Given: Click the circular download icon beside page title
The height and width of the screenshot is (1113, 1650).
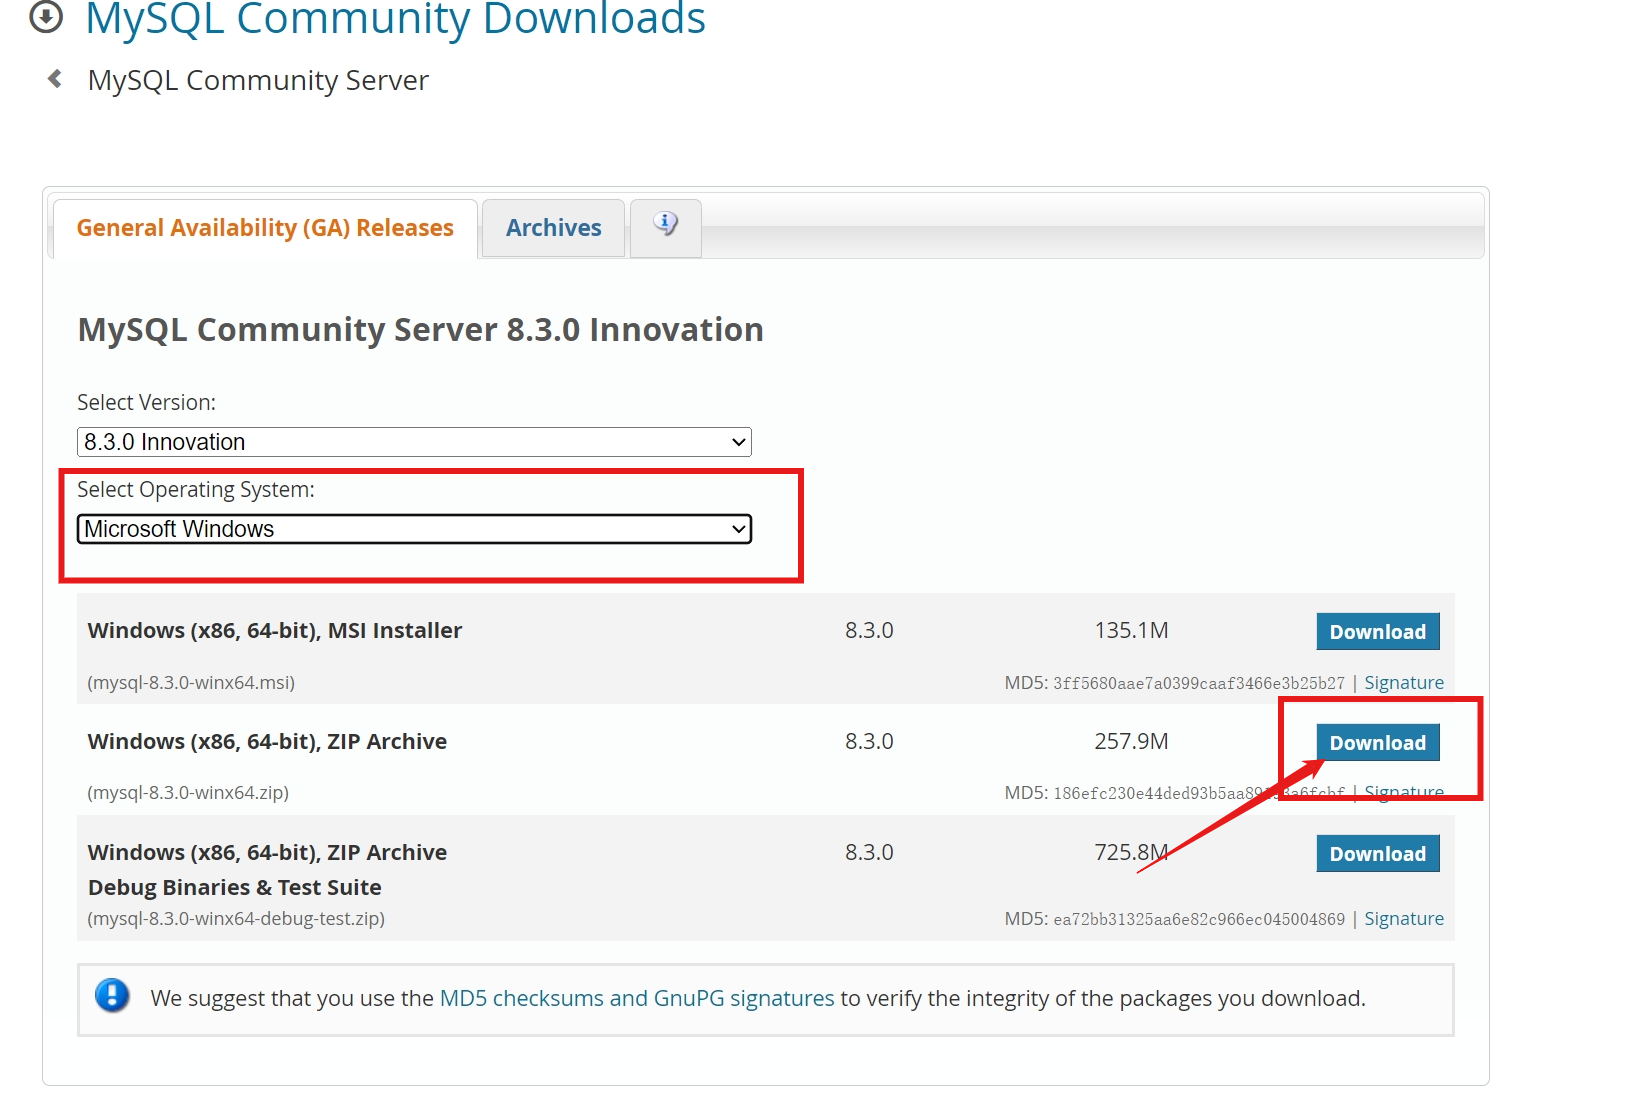Looking at the screenshot, I should [x=46, y=16].
